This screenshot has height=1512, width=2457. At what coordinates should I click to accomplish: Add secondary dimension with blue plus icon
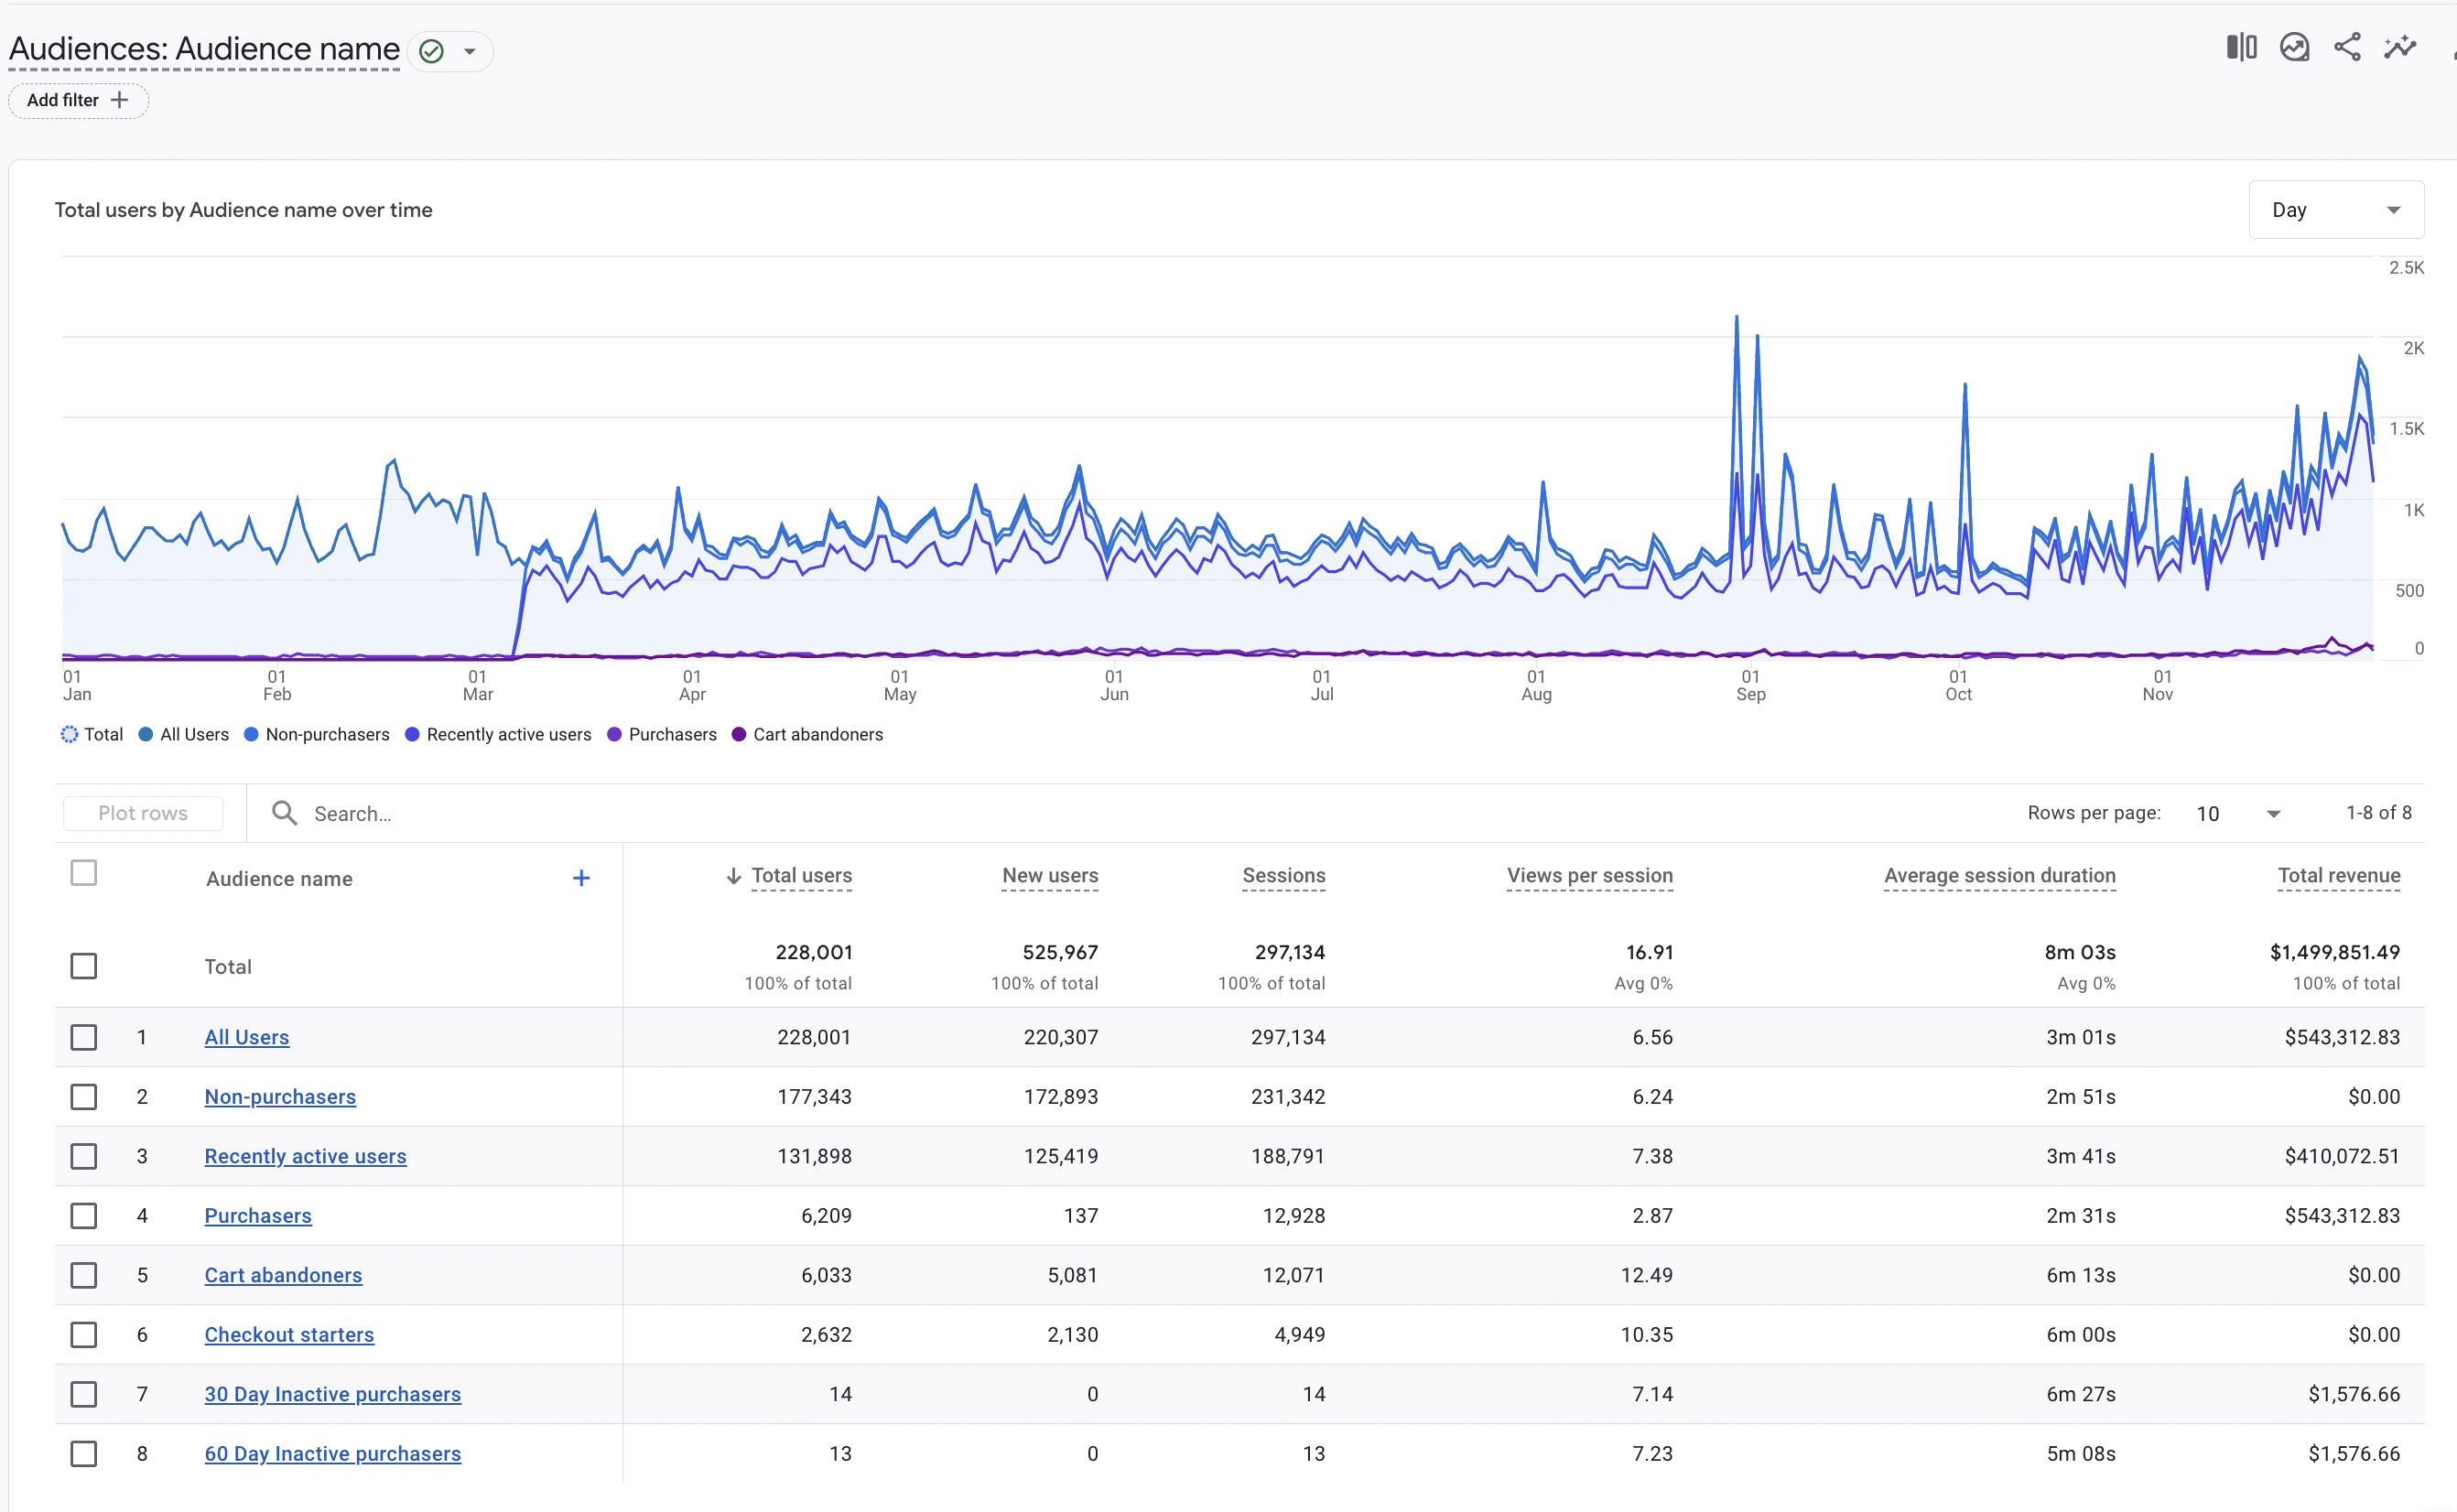tap(581, 878)
